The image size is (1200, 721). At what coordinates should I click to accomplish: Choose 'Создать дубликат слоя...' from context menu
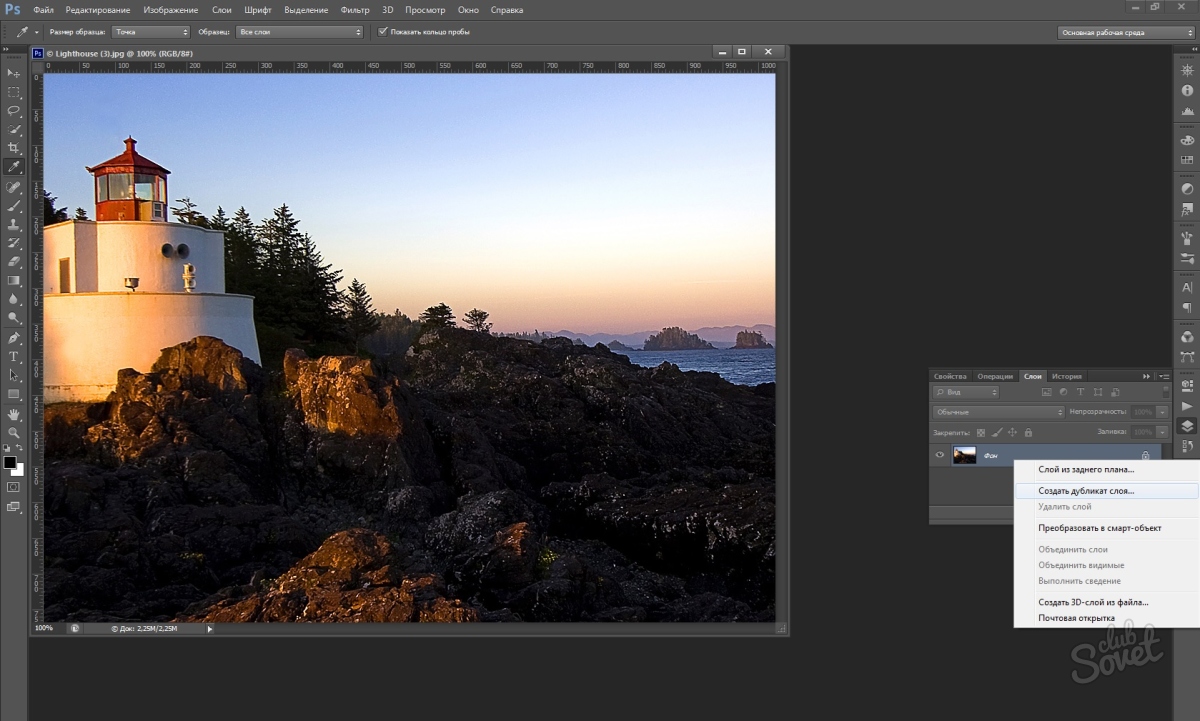[x=1086, y=491]
